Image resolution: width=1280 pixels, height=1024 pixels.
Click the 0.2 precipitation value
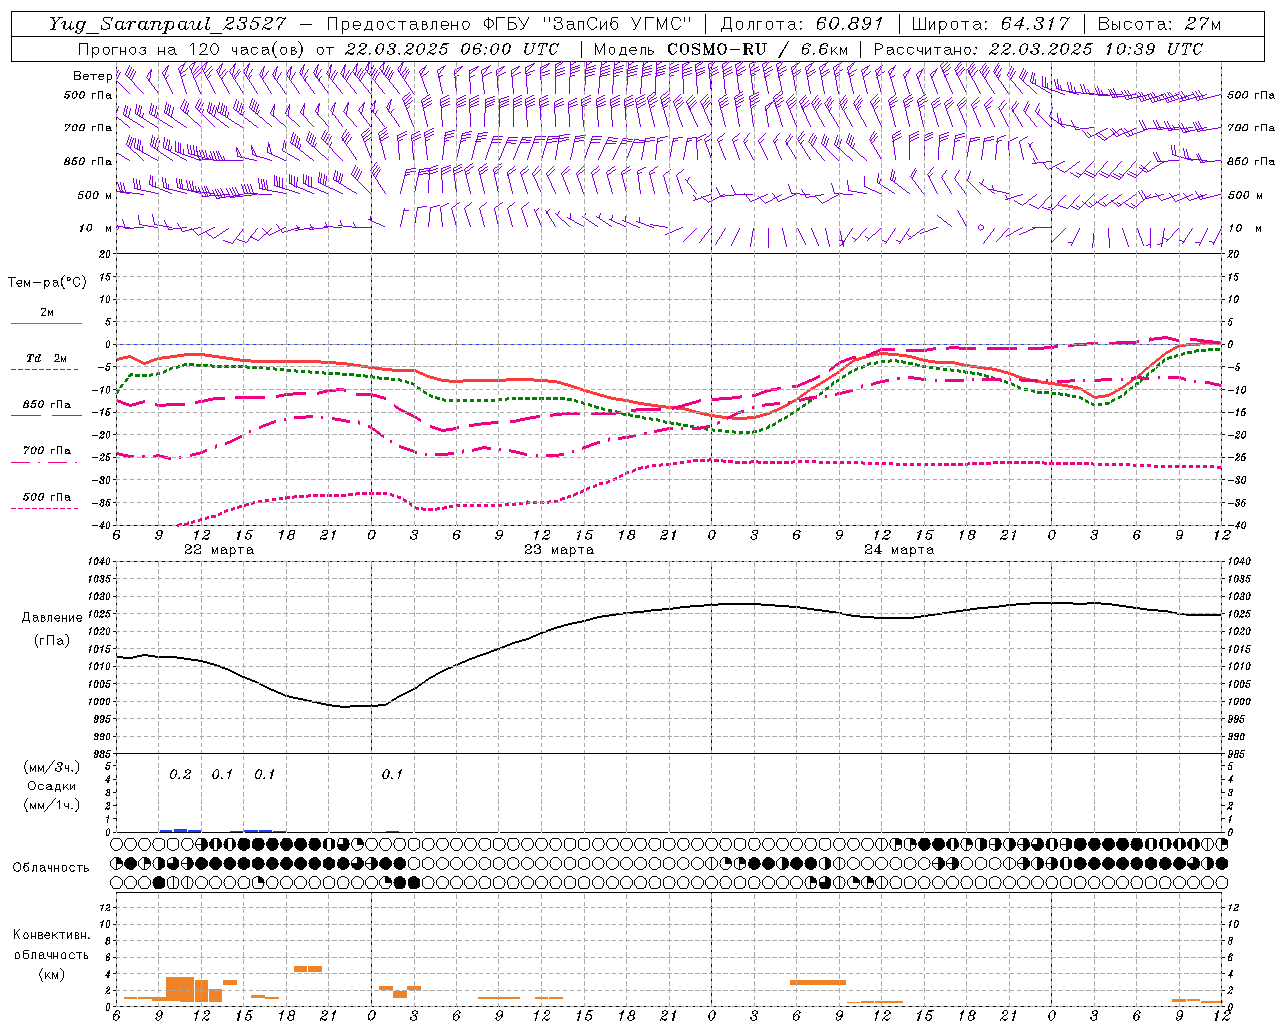pyautogui.click(x=180, y=775)
